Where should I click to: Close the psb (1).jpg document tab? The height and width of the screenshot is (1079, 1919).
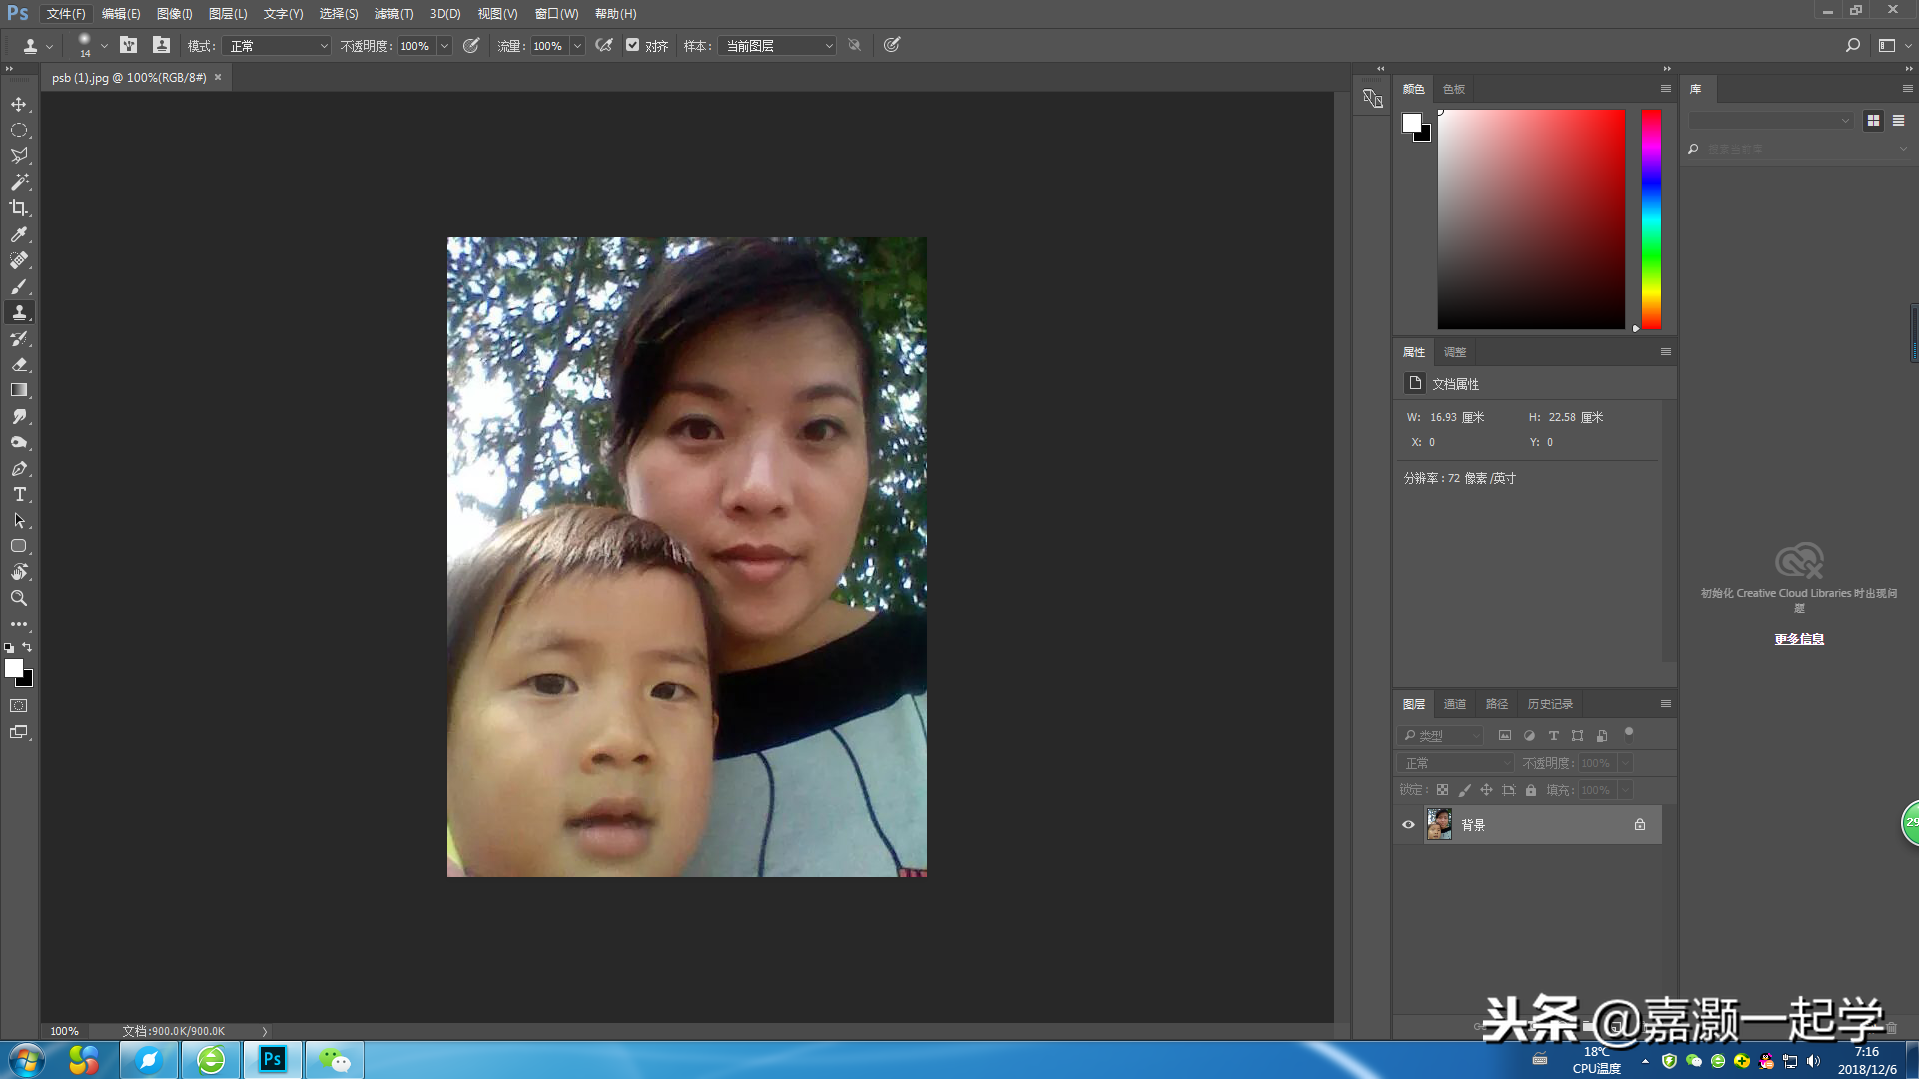pyautogui.click(x=218, y=77)
